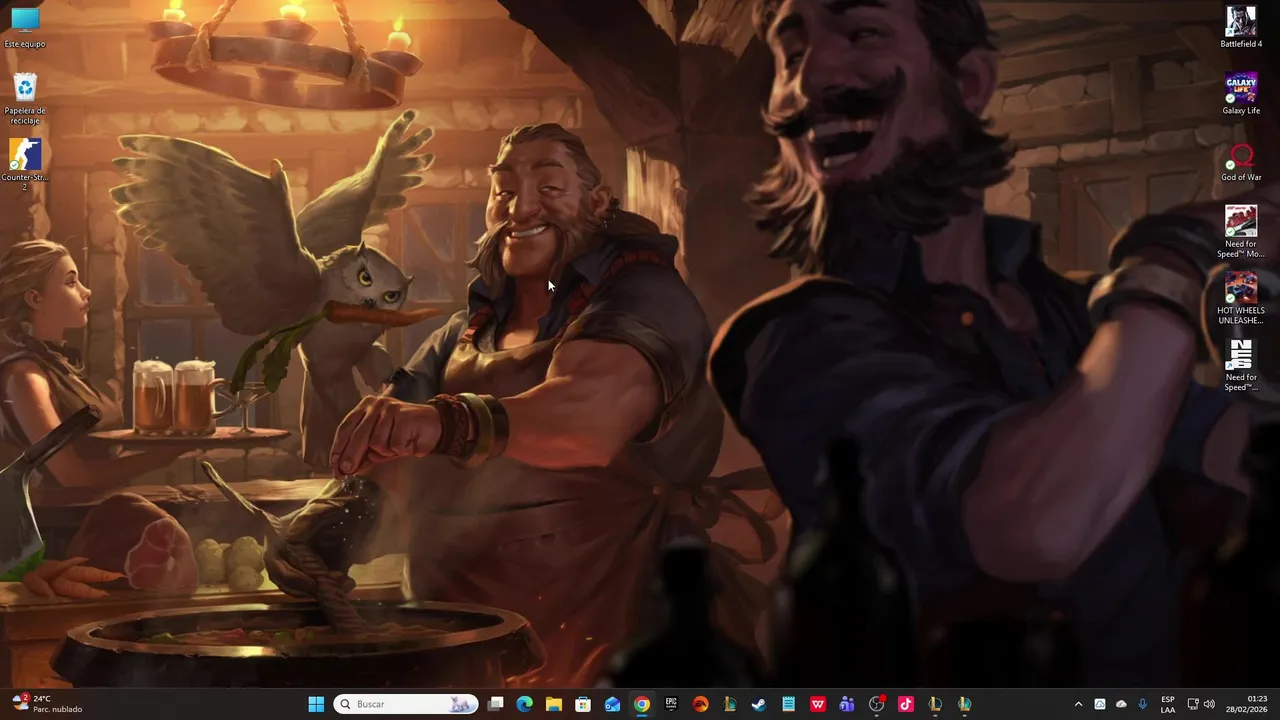Switch to Google Chrome in taskbar
Viewport: 1280px width, 720px height.
(641, 704)
